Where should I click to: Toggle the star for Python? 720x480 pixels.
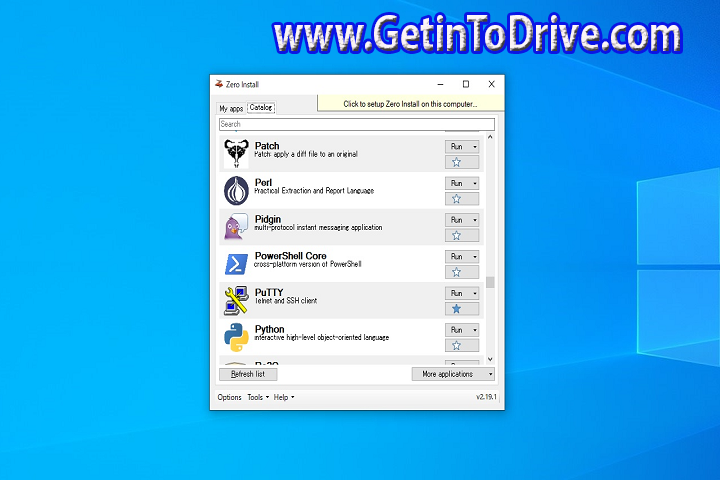click(462, 346)
